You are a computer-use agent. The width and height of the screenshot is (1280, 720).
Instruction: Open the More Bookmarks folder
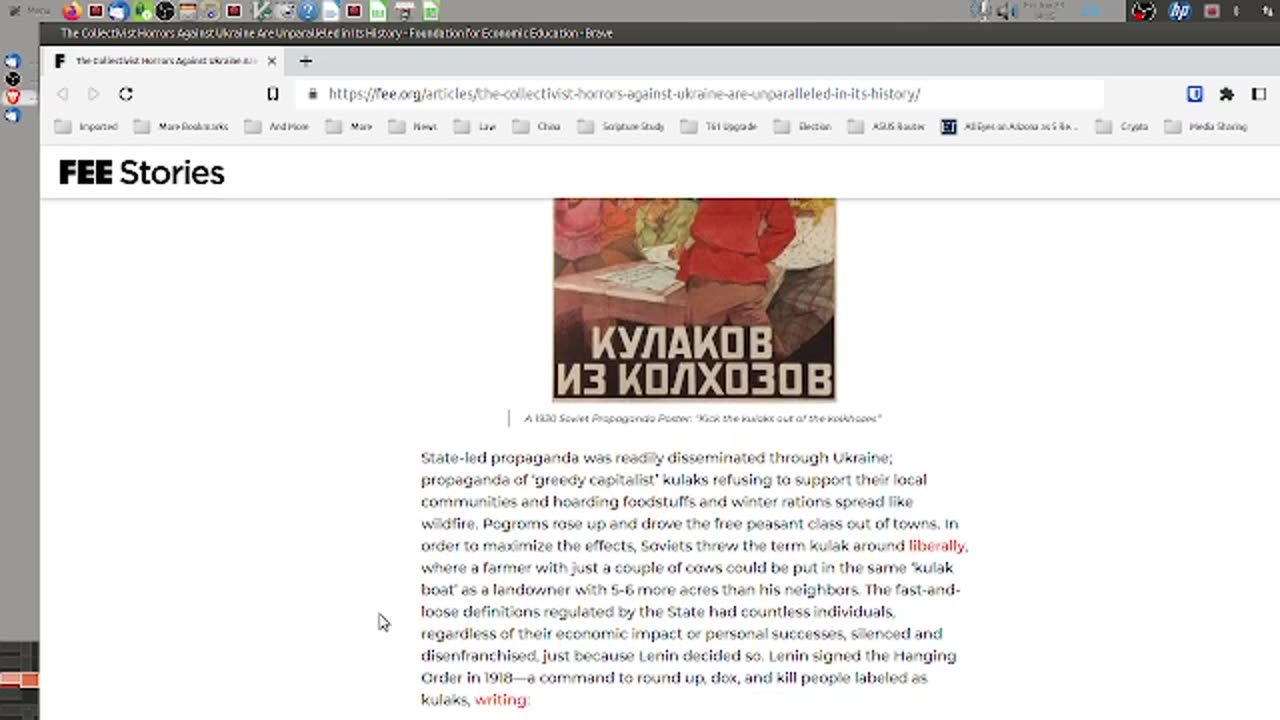click(181, 127)
